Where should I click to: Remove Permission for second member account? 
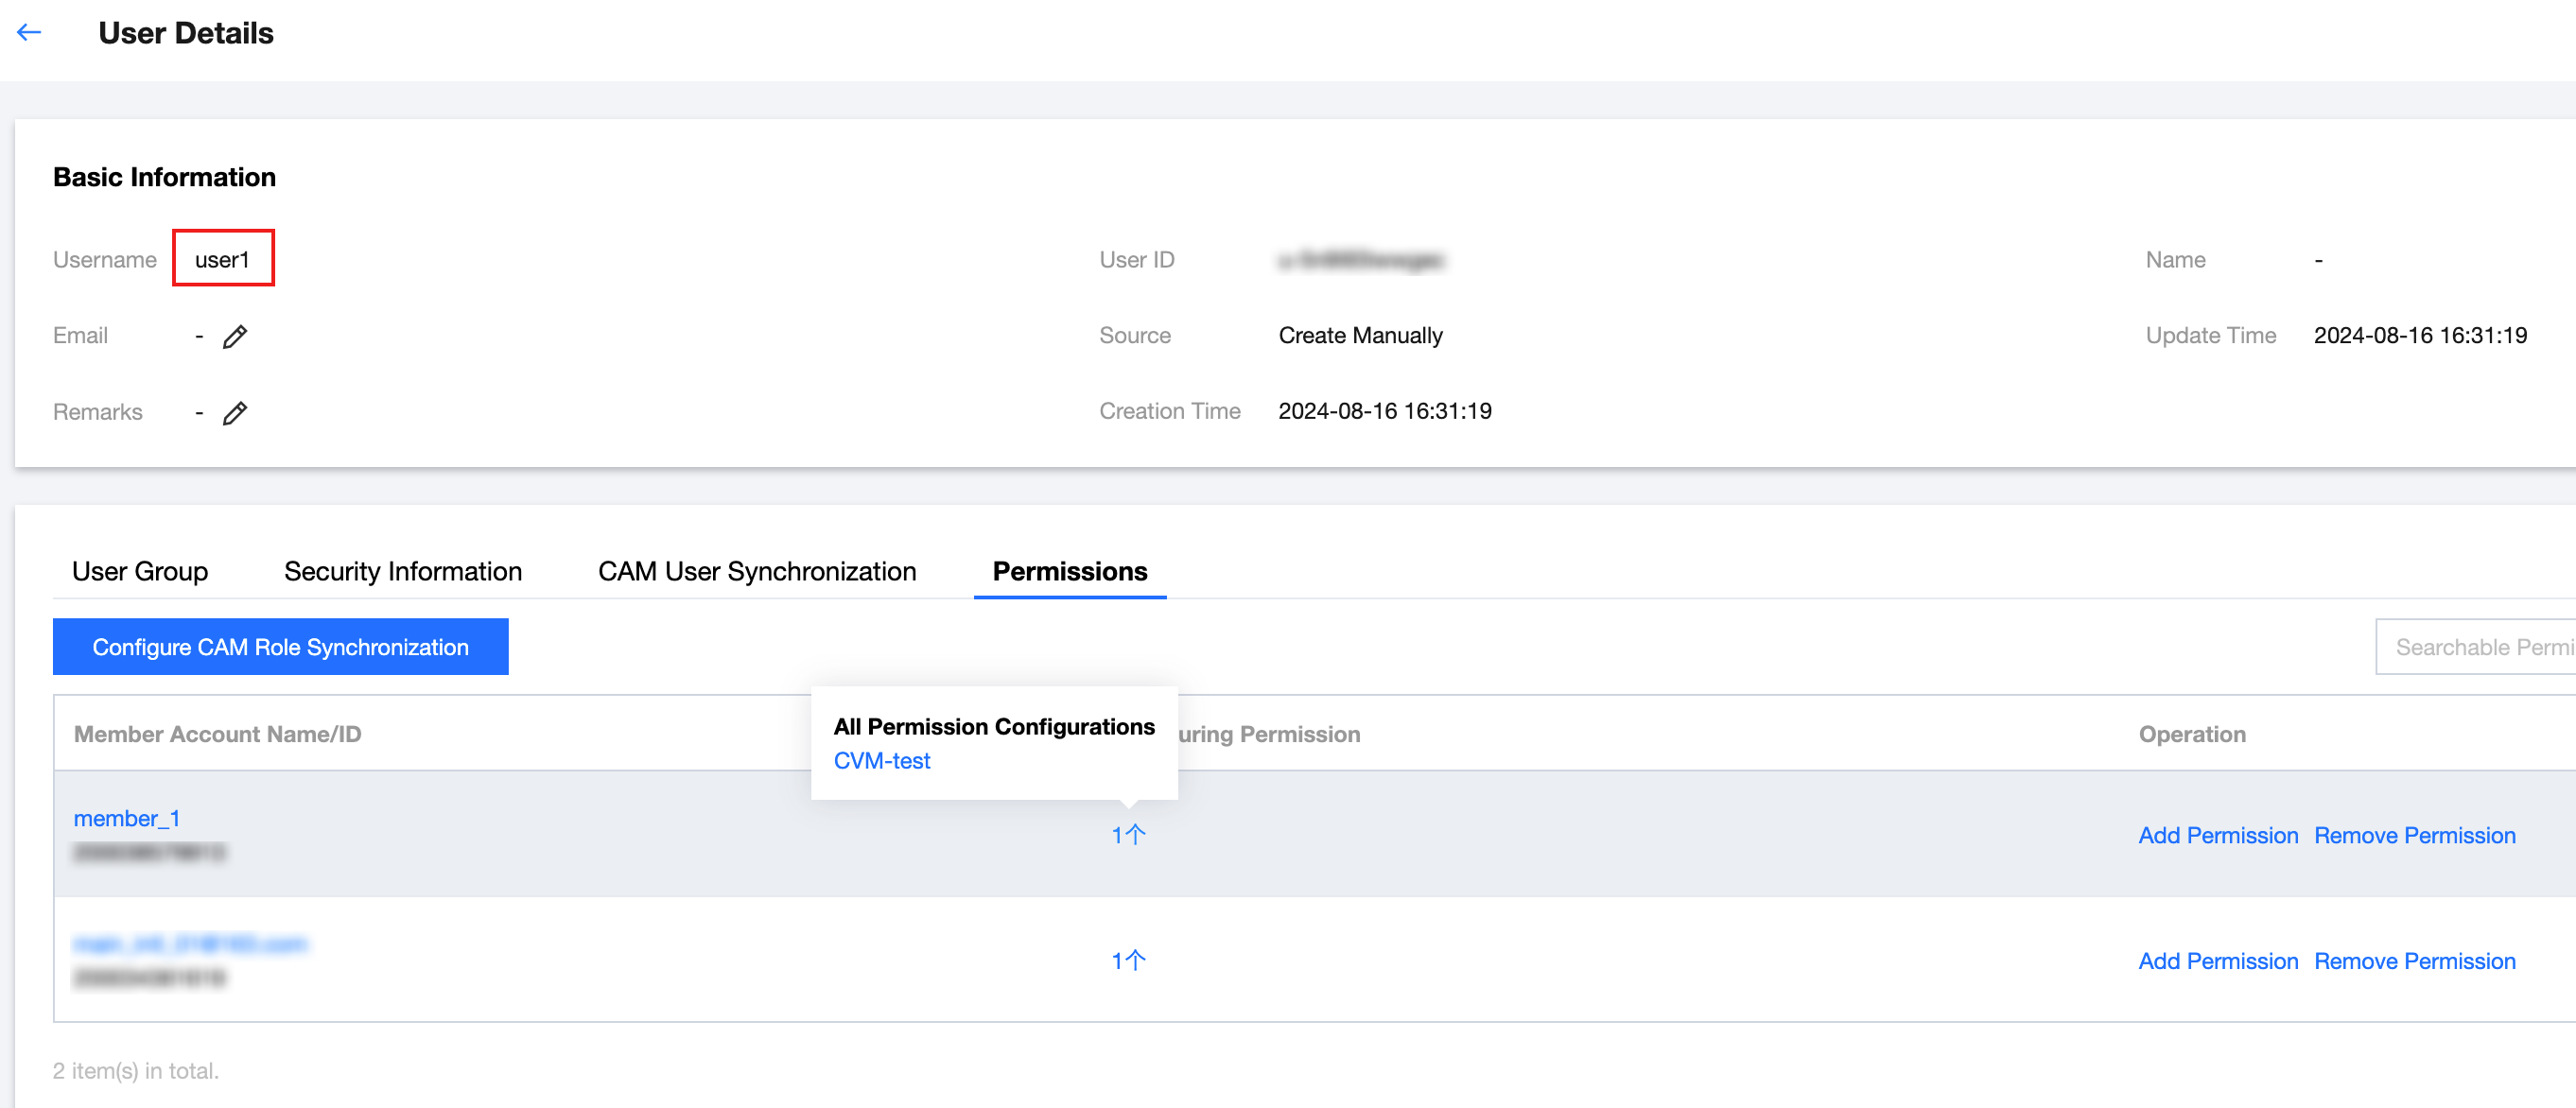pos(2414,961)
